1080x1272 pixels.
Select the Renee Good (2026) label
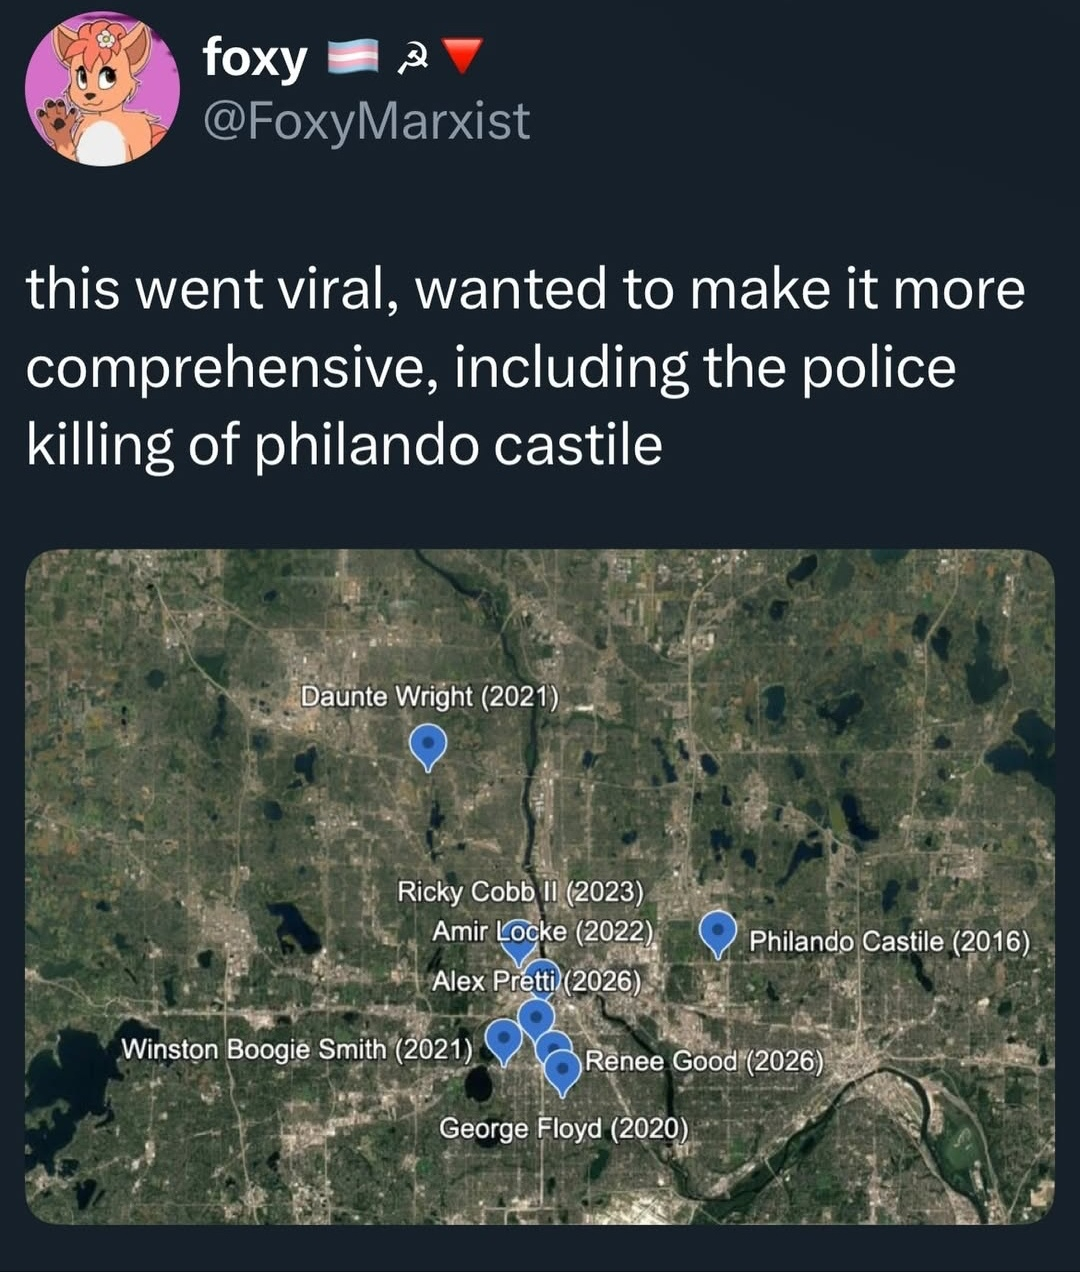[x=703, y=1061]
